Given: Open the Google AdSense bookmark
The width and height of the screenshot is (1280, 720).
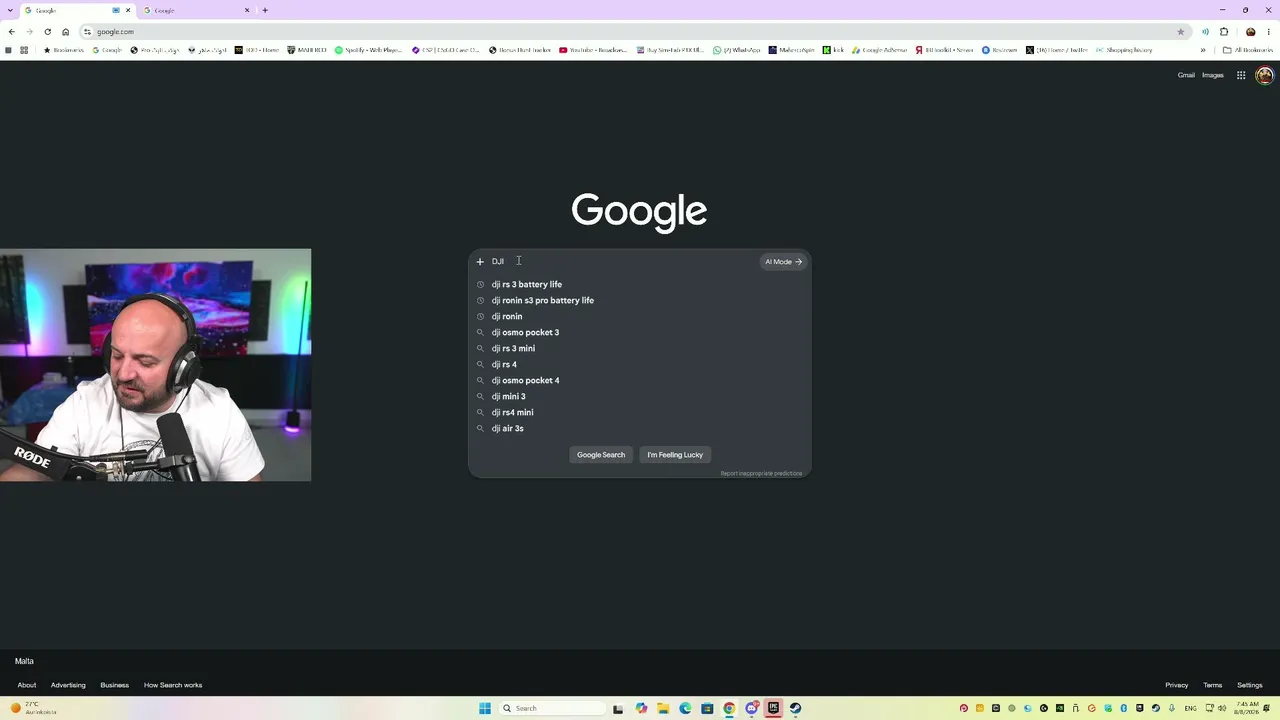Looking at the screenshot, I should pos(880,50).
